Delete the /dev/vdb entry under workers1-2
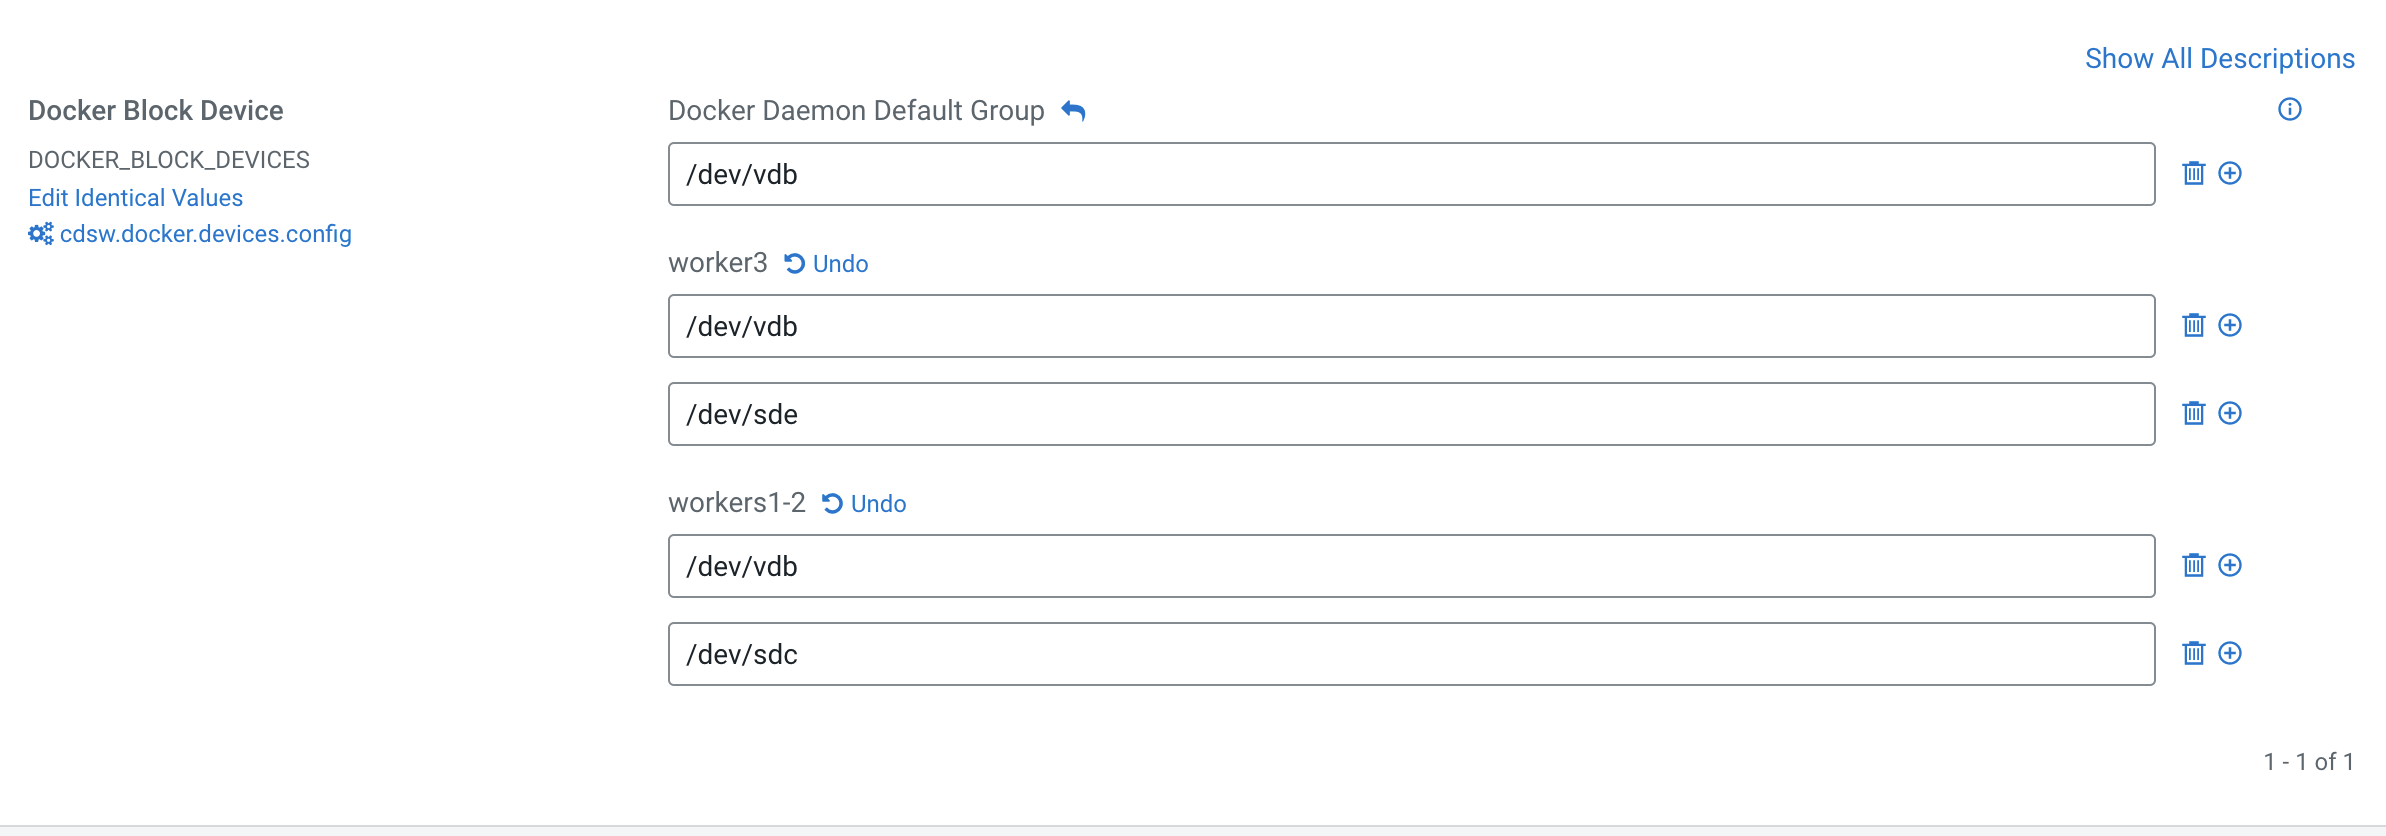The image size is (2386, 836). (2196, 565)
